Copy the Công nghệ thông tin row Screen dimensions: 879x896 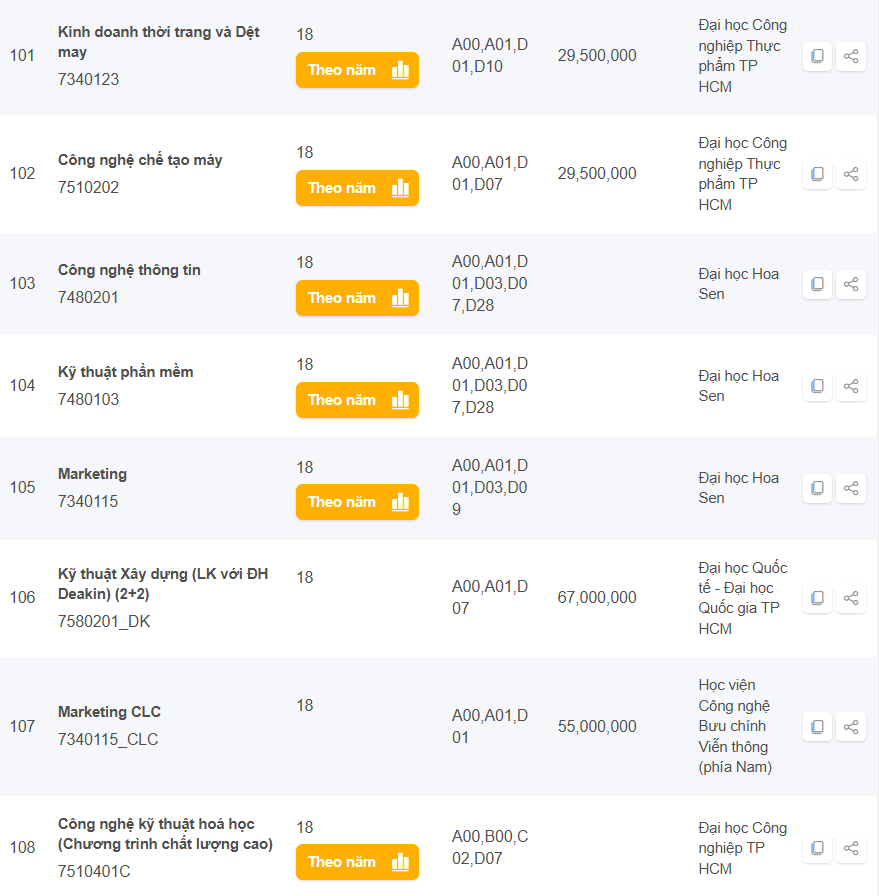[817, 284]
